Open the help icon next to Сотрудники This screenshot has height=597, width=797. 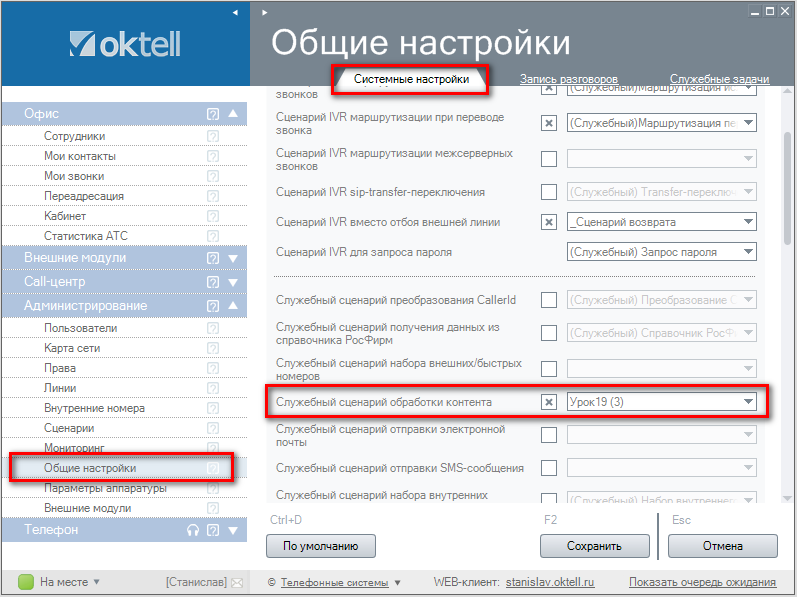coord(212,136)
